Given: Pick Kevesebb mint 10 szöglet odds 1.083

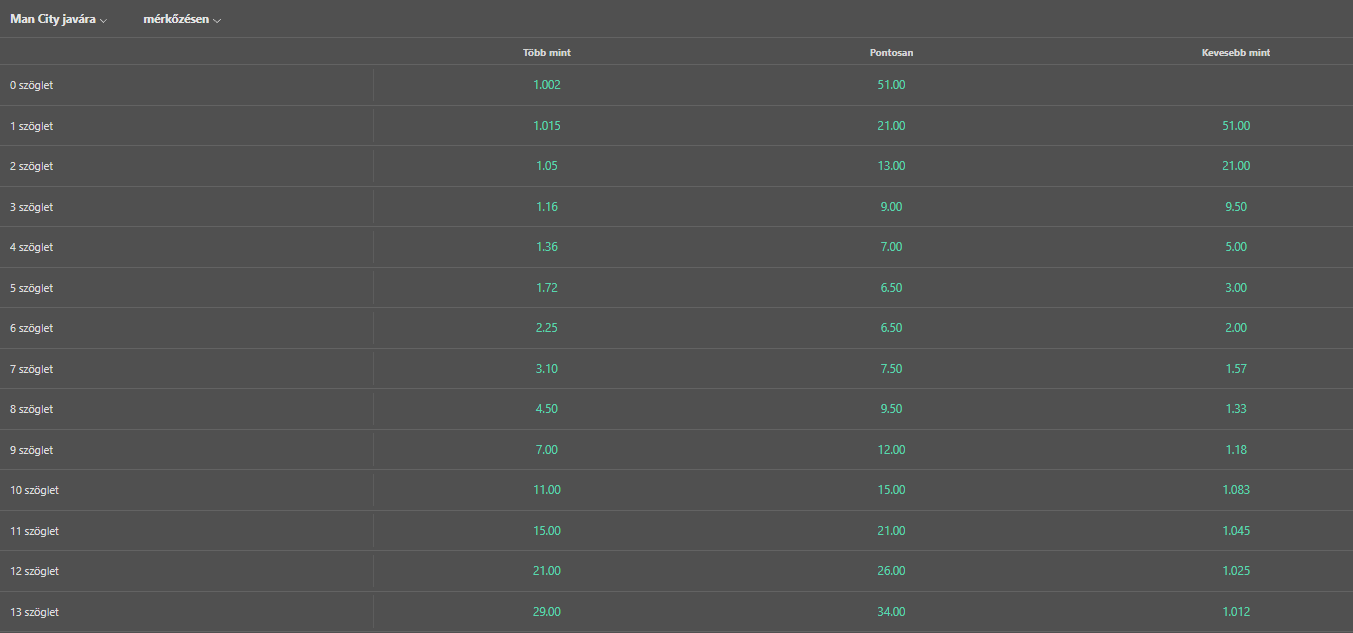Looking at the screenshot, I should (1236, 490).
